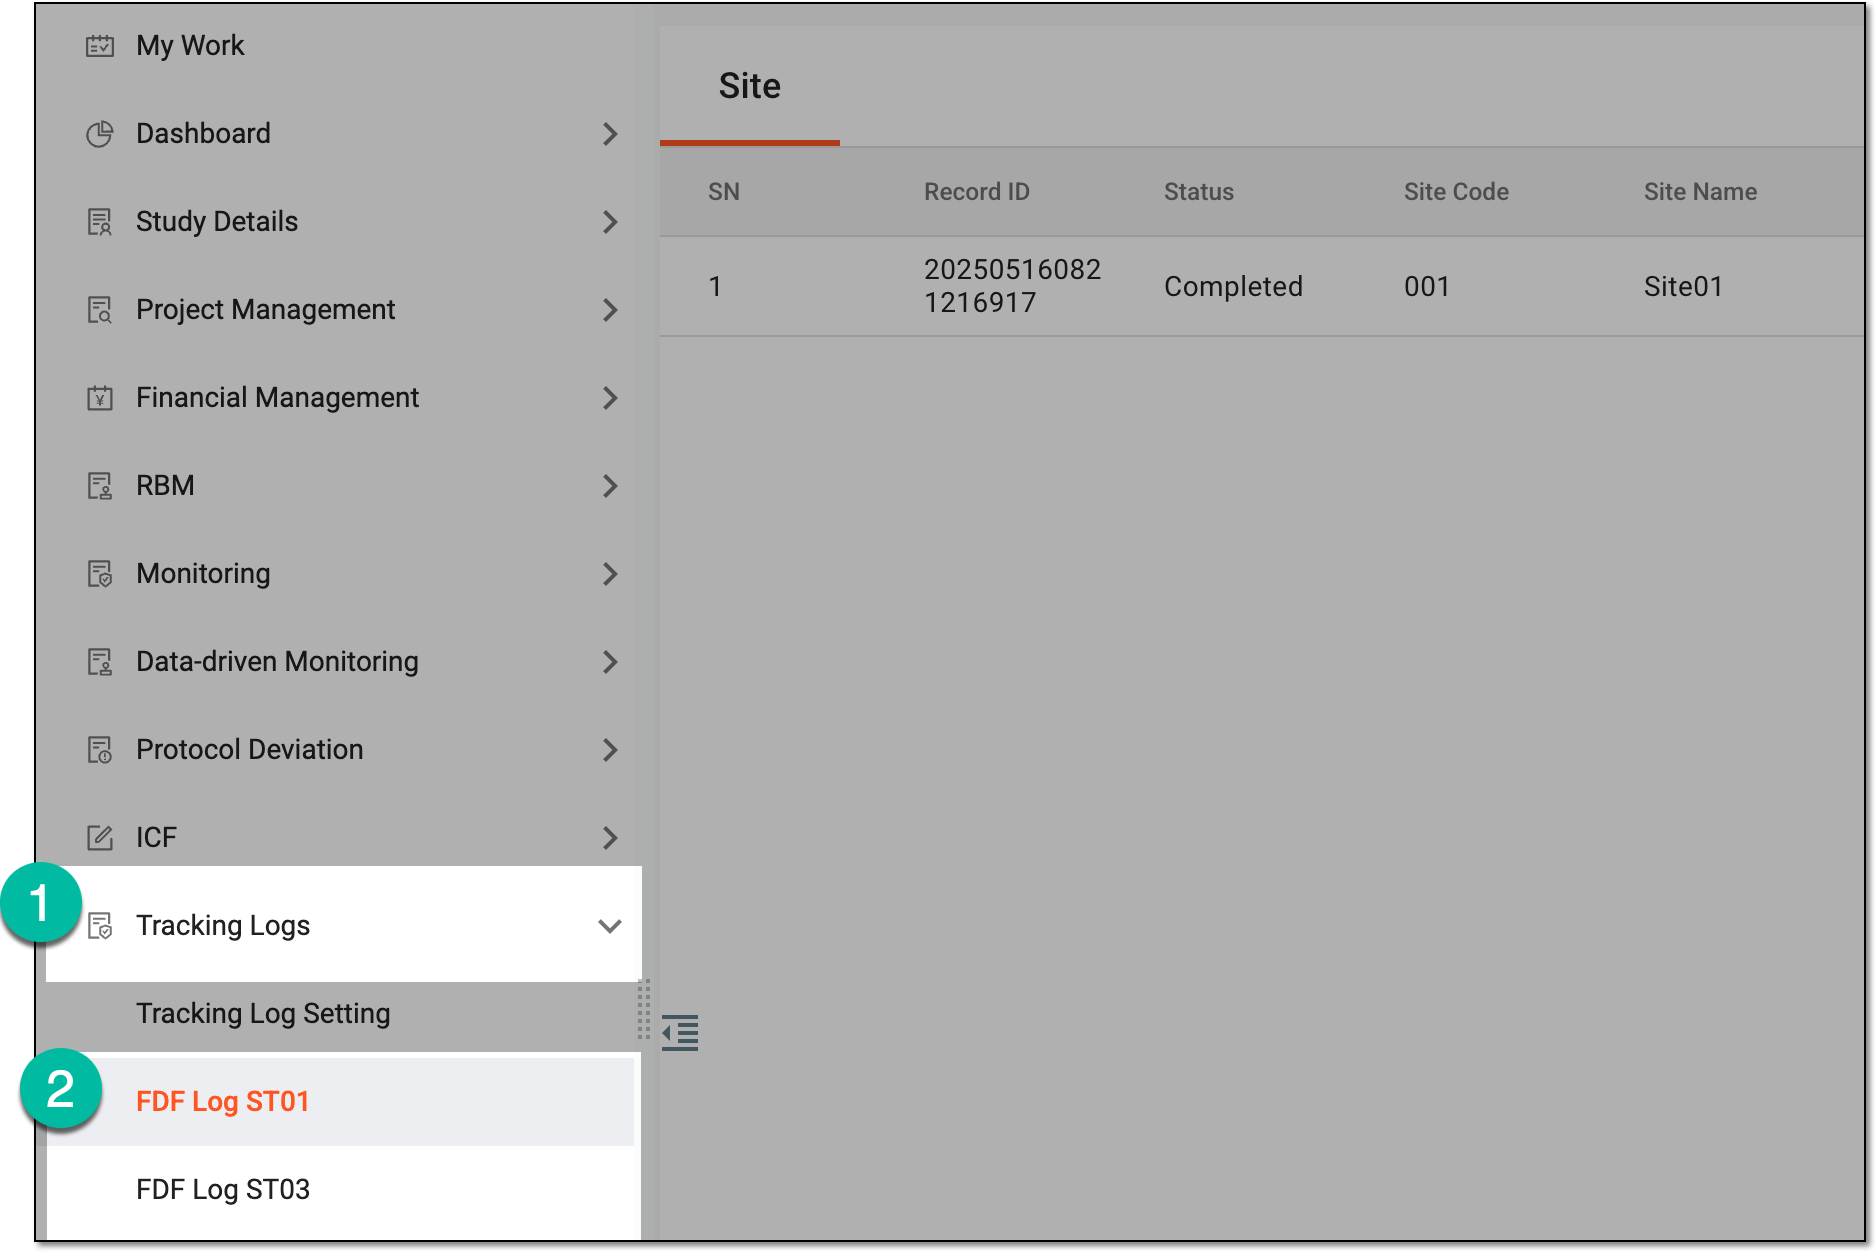This screenshot has width=1876, height=1252.
Task: Expand the ICF chevron
Action: (x=610, y=838)
